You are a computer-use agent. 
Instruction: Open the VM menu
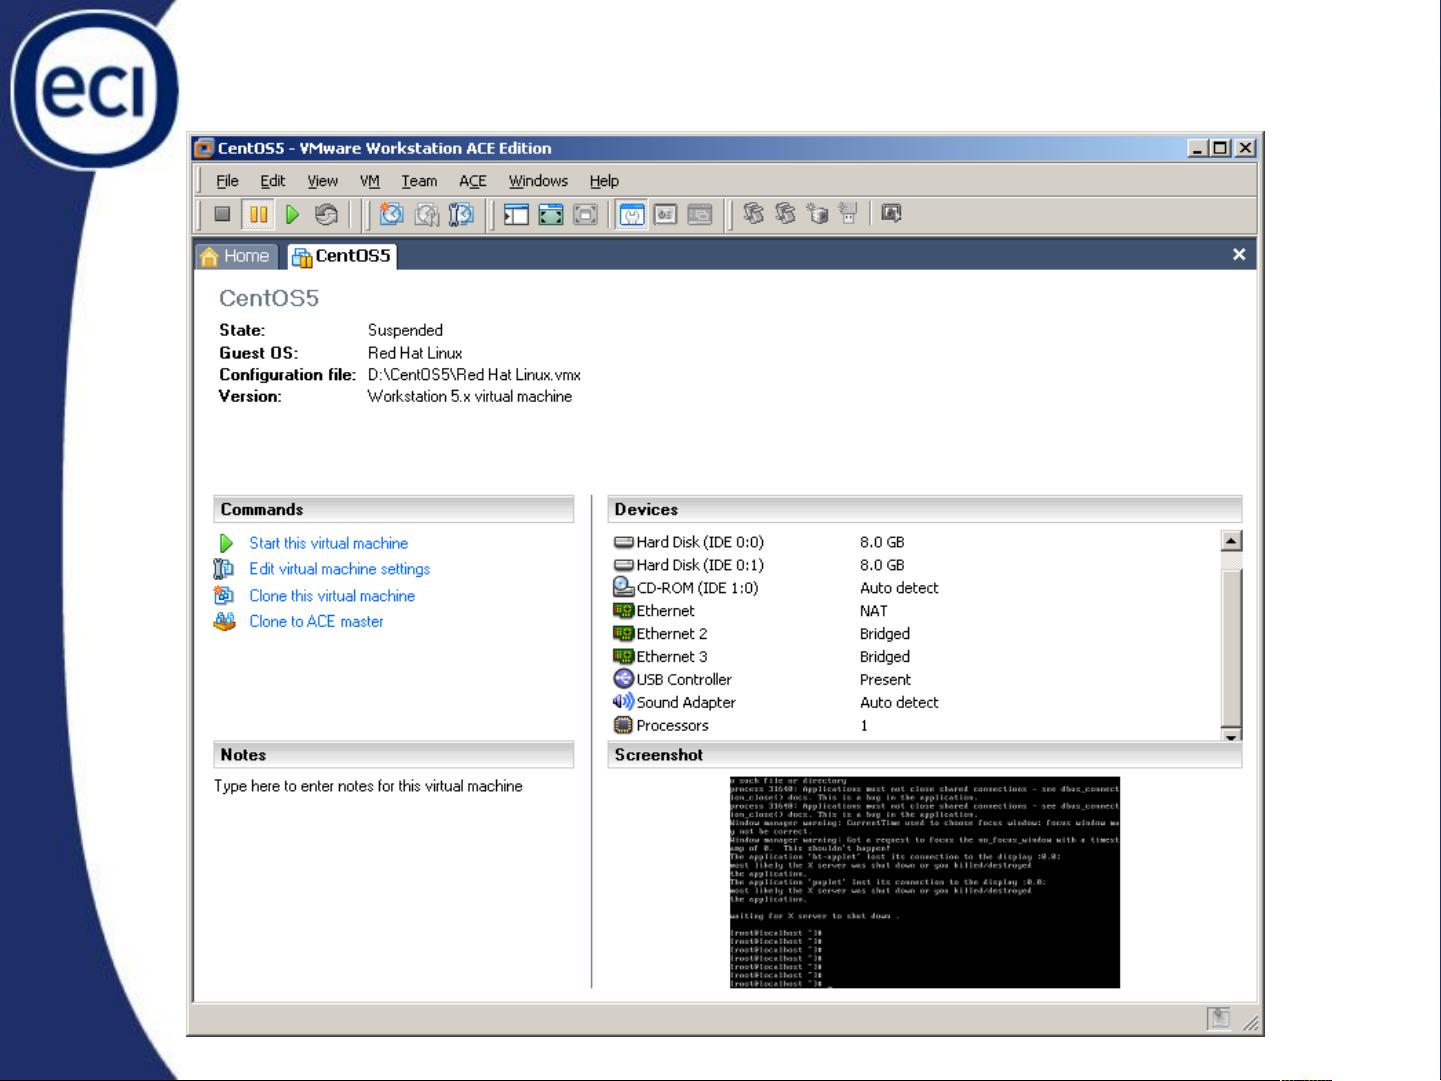click(x=370, y=181)
